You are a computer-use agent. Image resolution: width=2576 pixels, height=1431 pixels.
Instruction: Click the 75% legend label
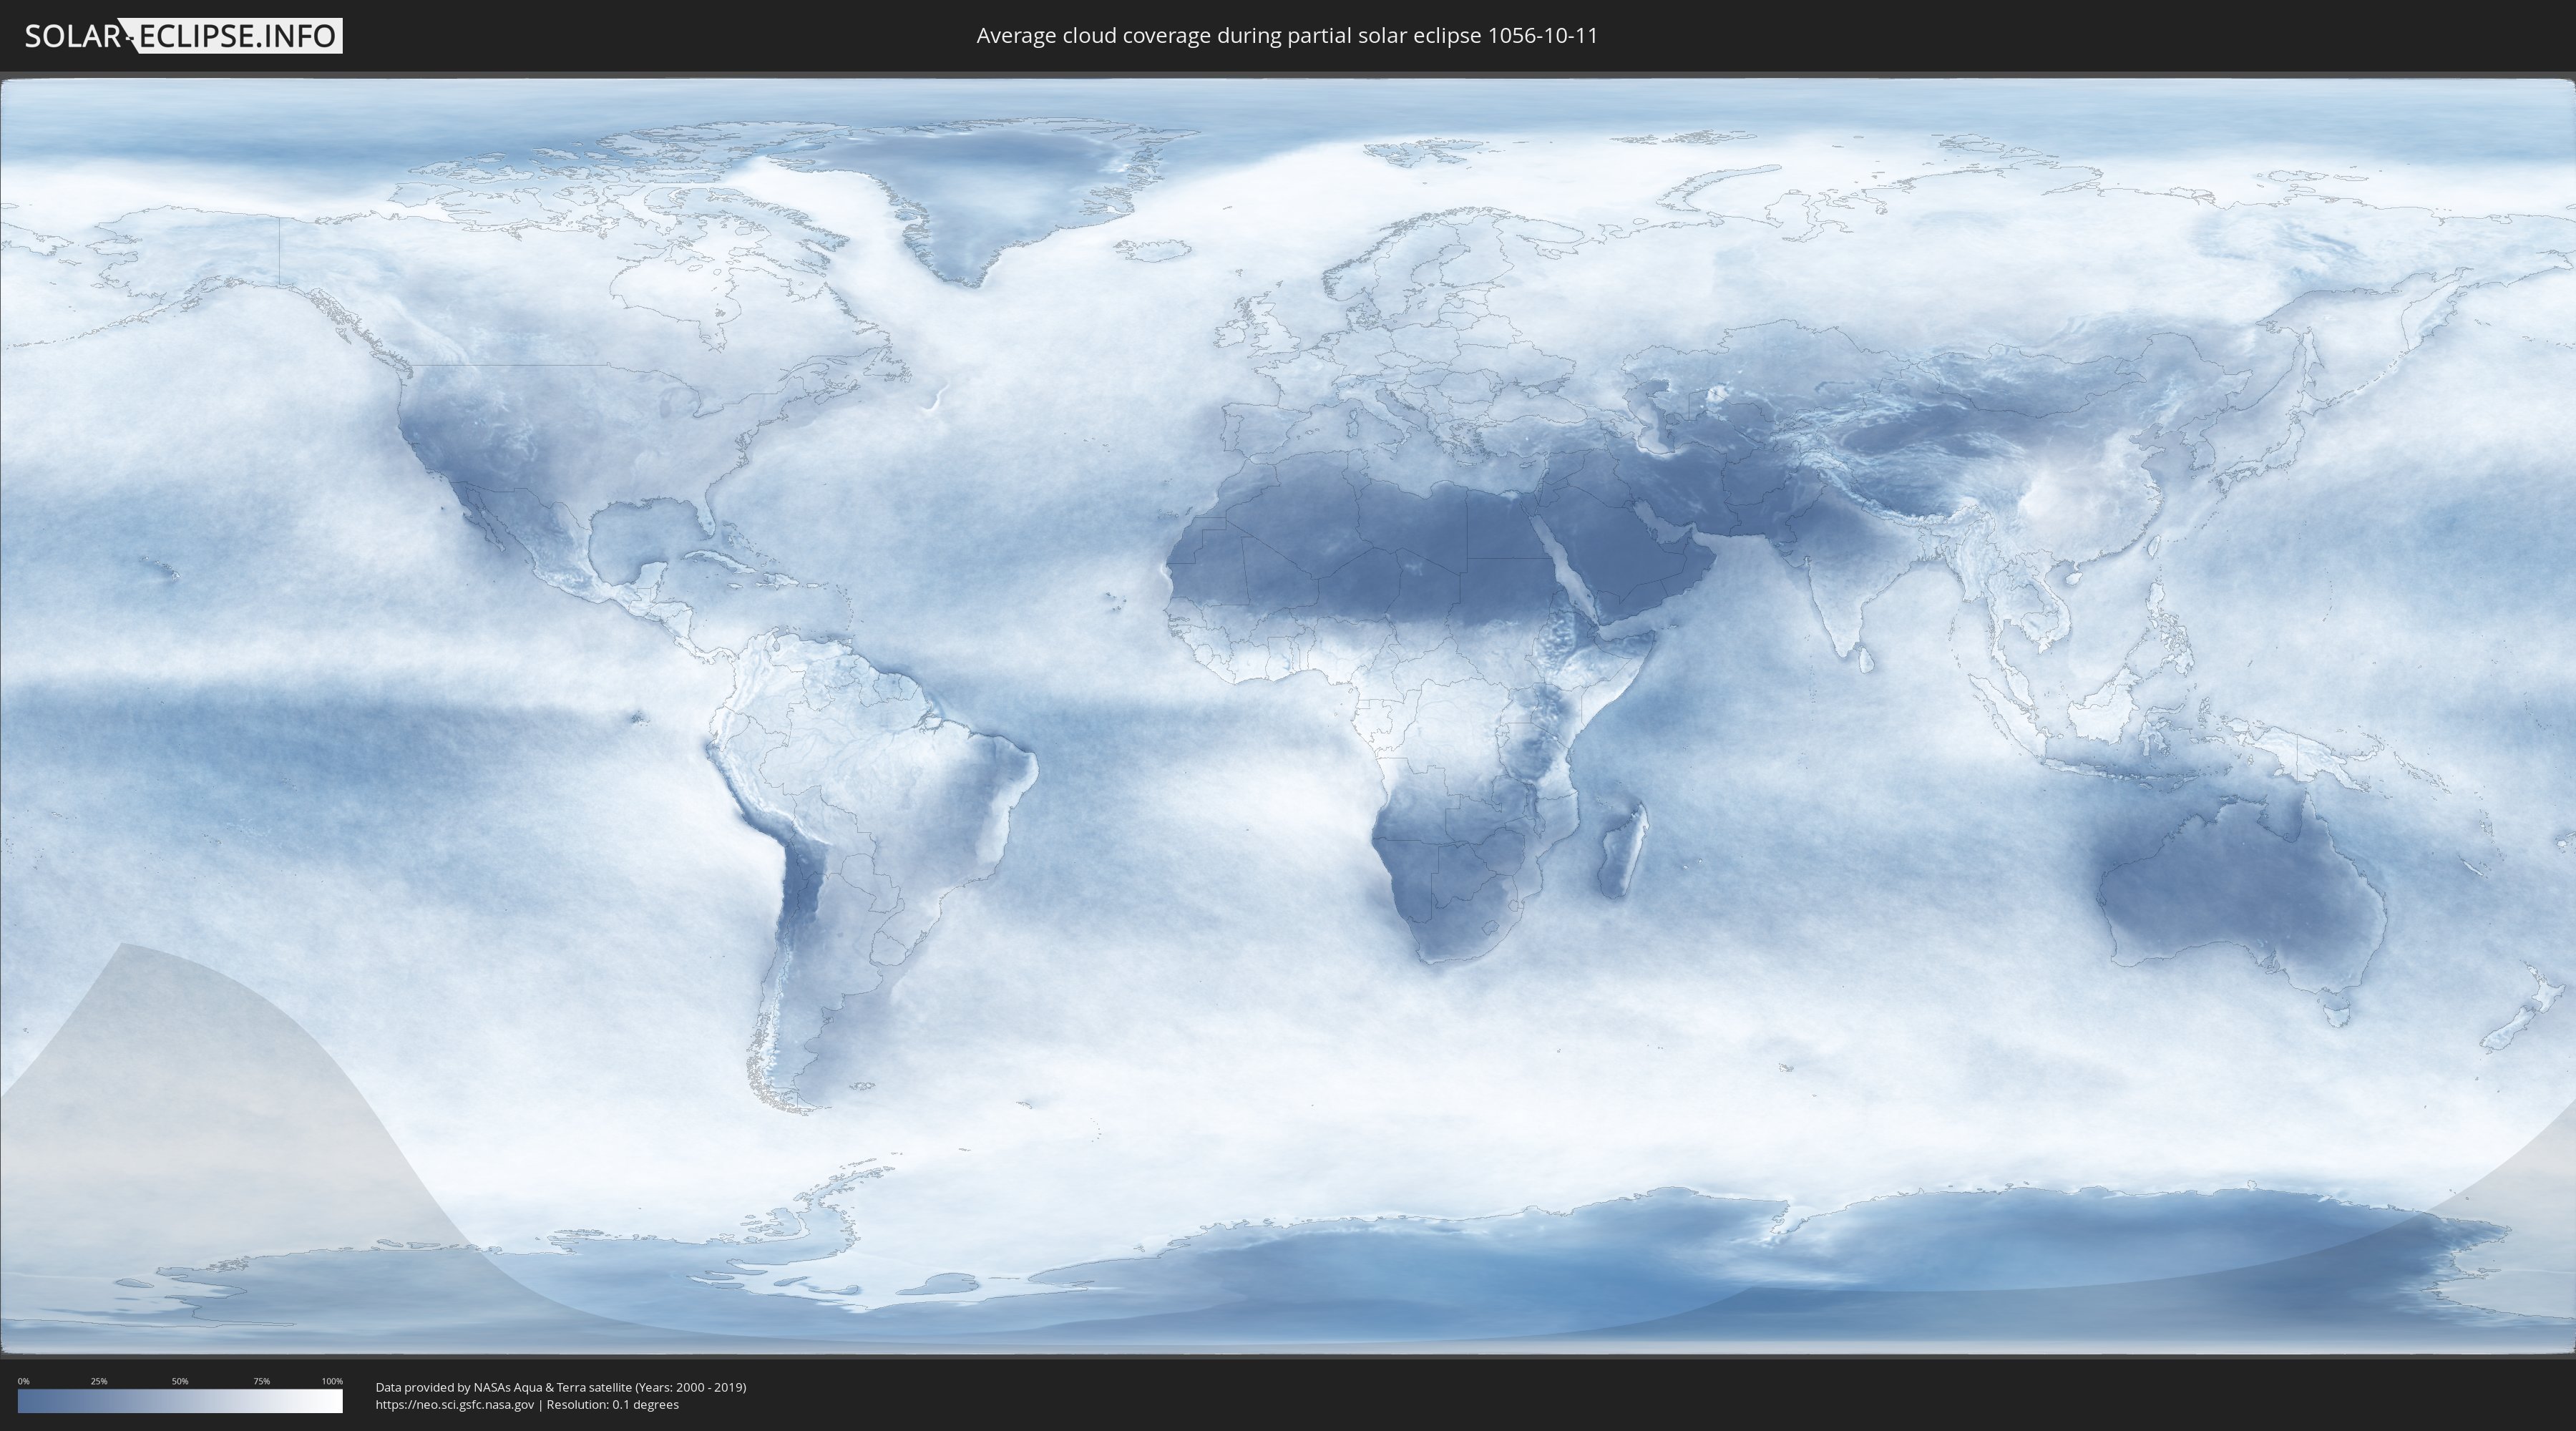pyautogui.click(x=261, y=1381)
